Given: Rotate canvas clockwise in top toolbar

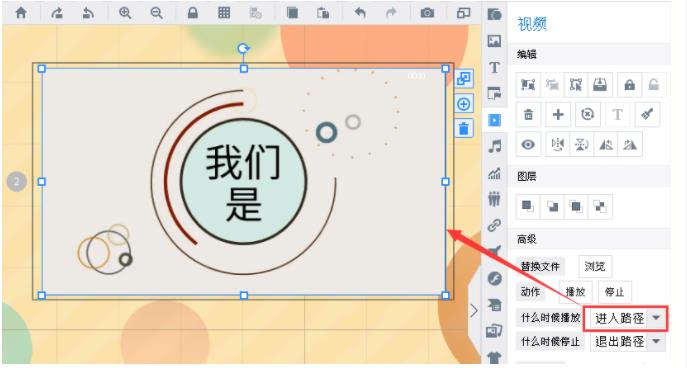Looking at the screenshot, I should [57, 13].
